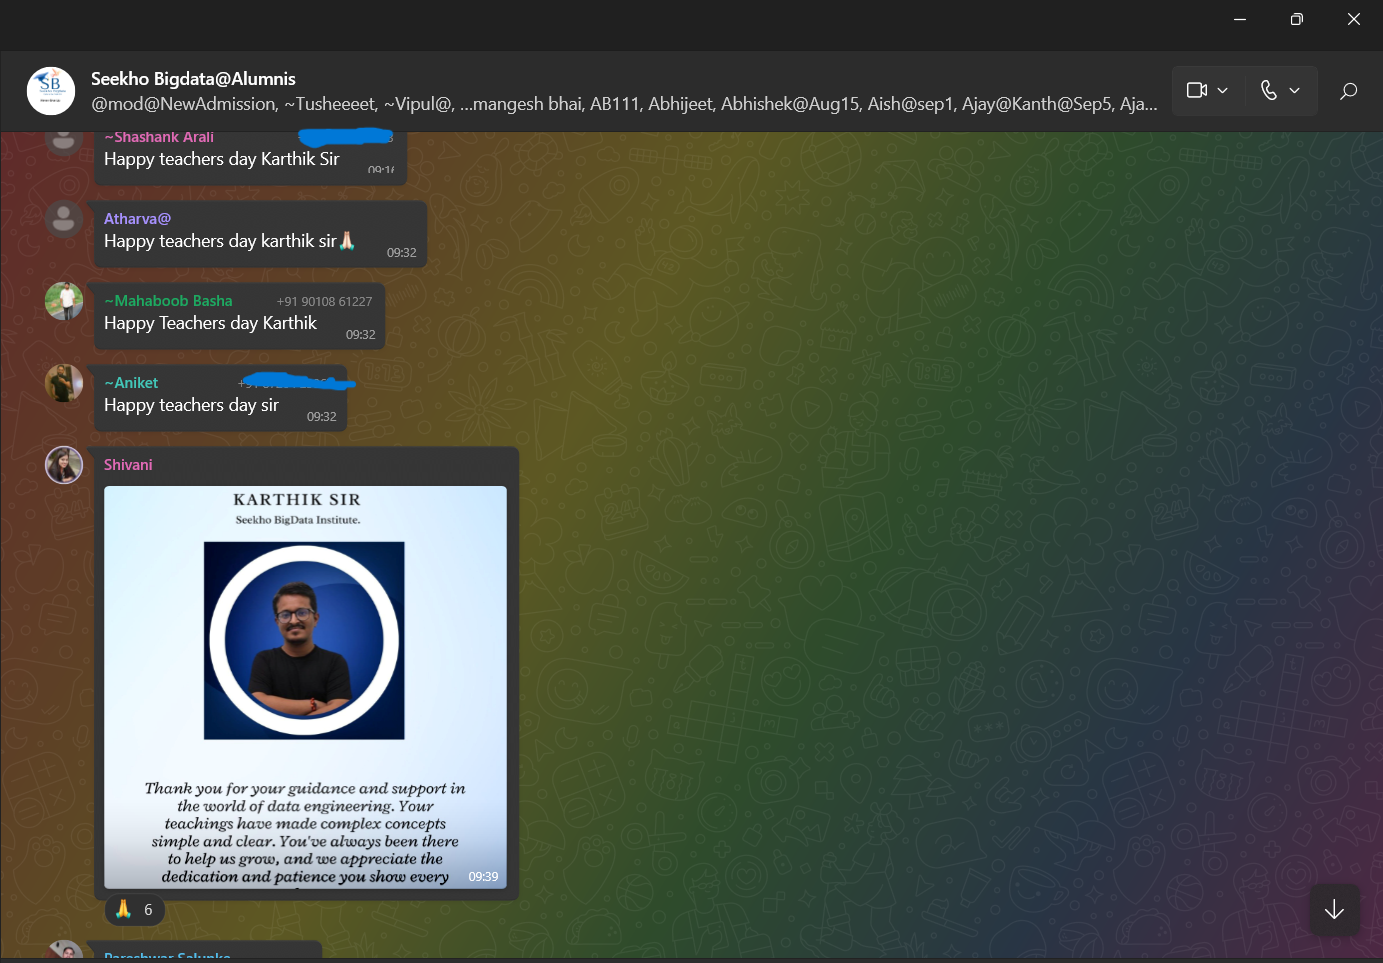Image resolution: width=1383 pixels, height=963 pixels.
Task: Open Atharva@ default avatar
Action: 64,219
